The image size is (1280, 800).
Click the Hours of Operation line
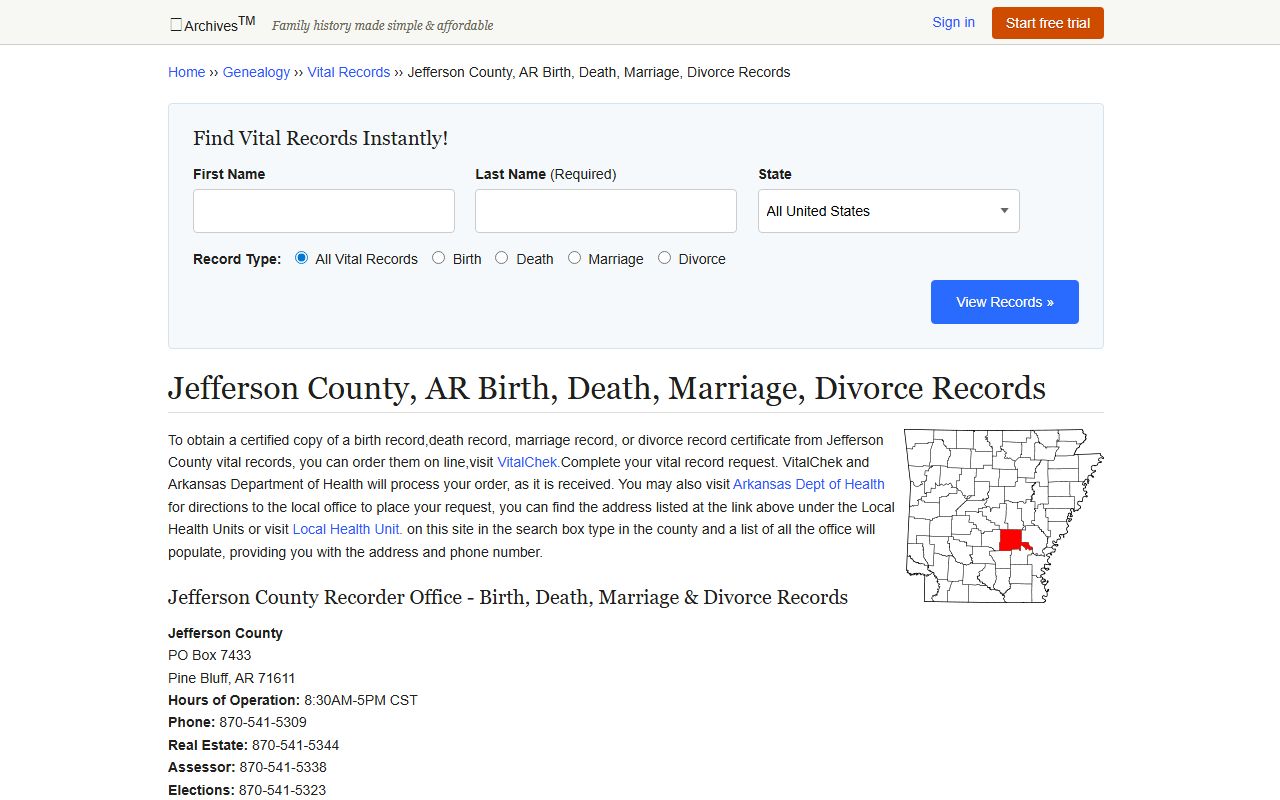point(293,700)
